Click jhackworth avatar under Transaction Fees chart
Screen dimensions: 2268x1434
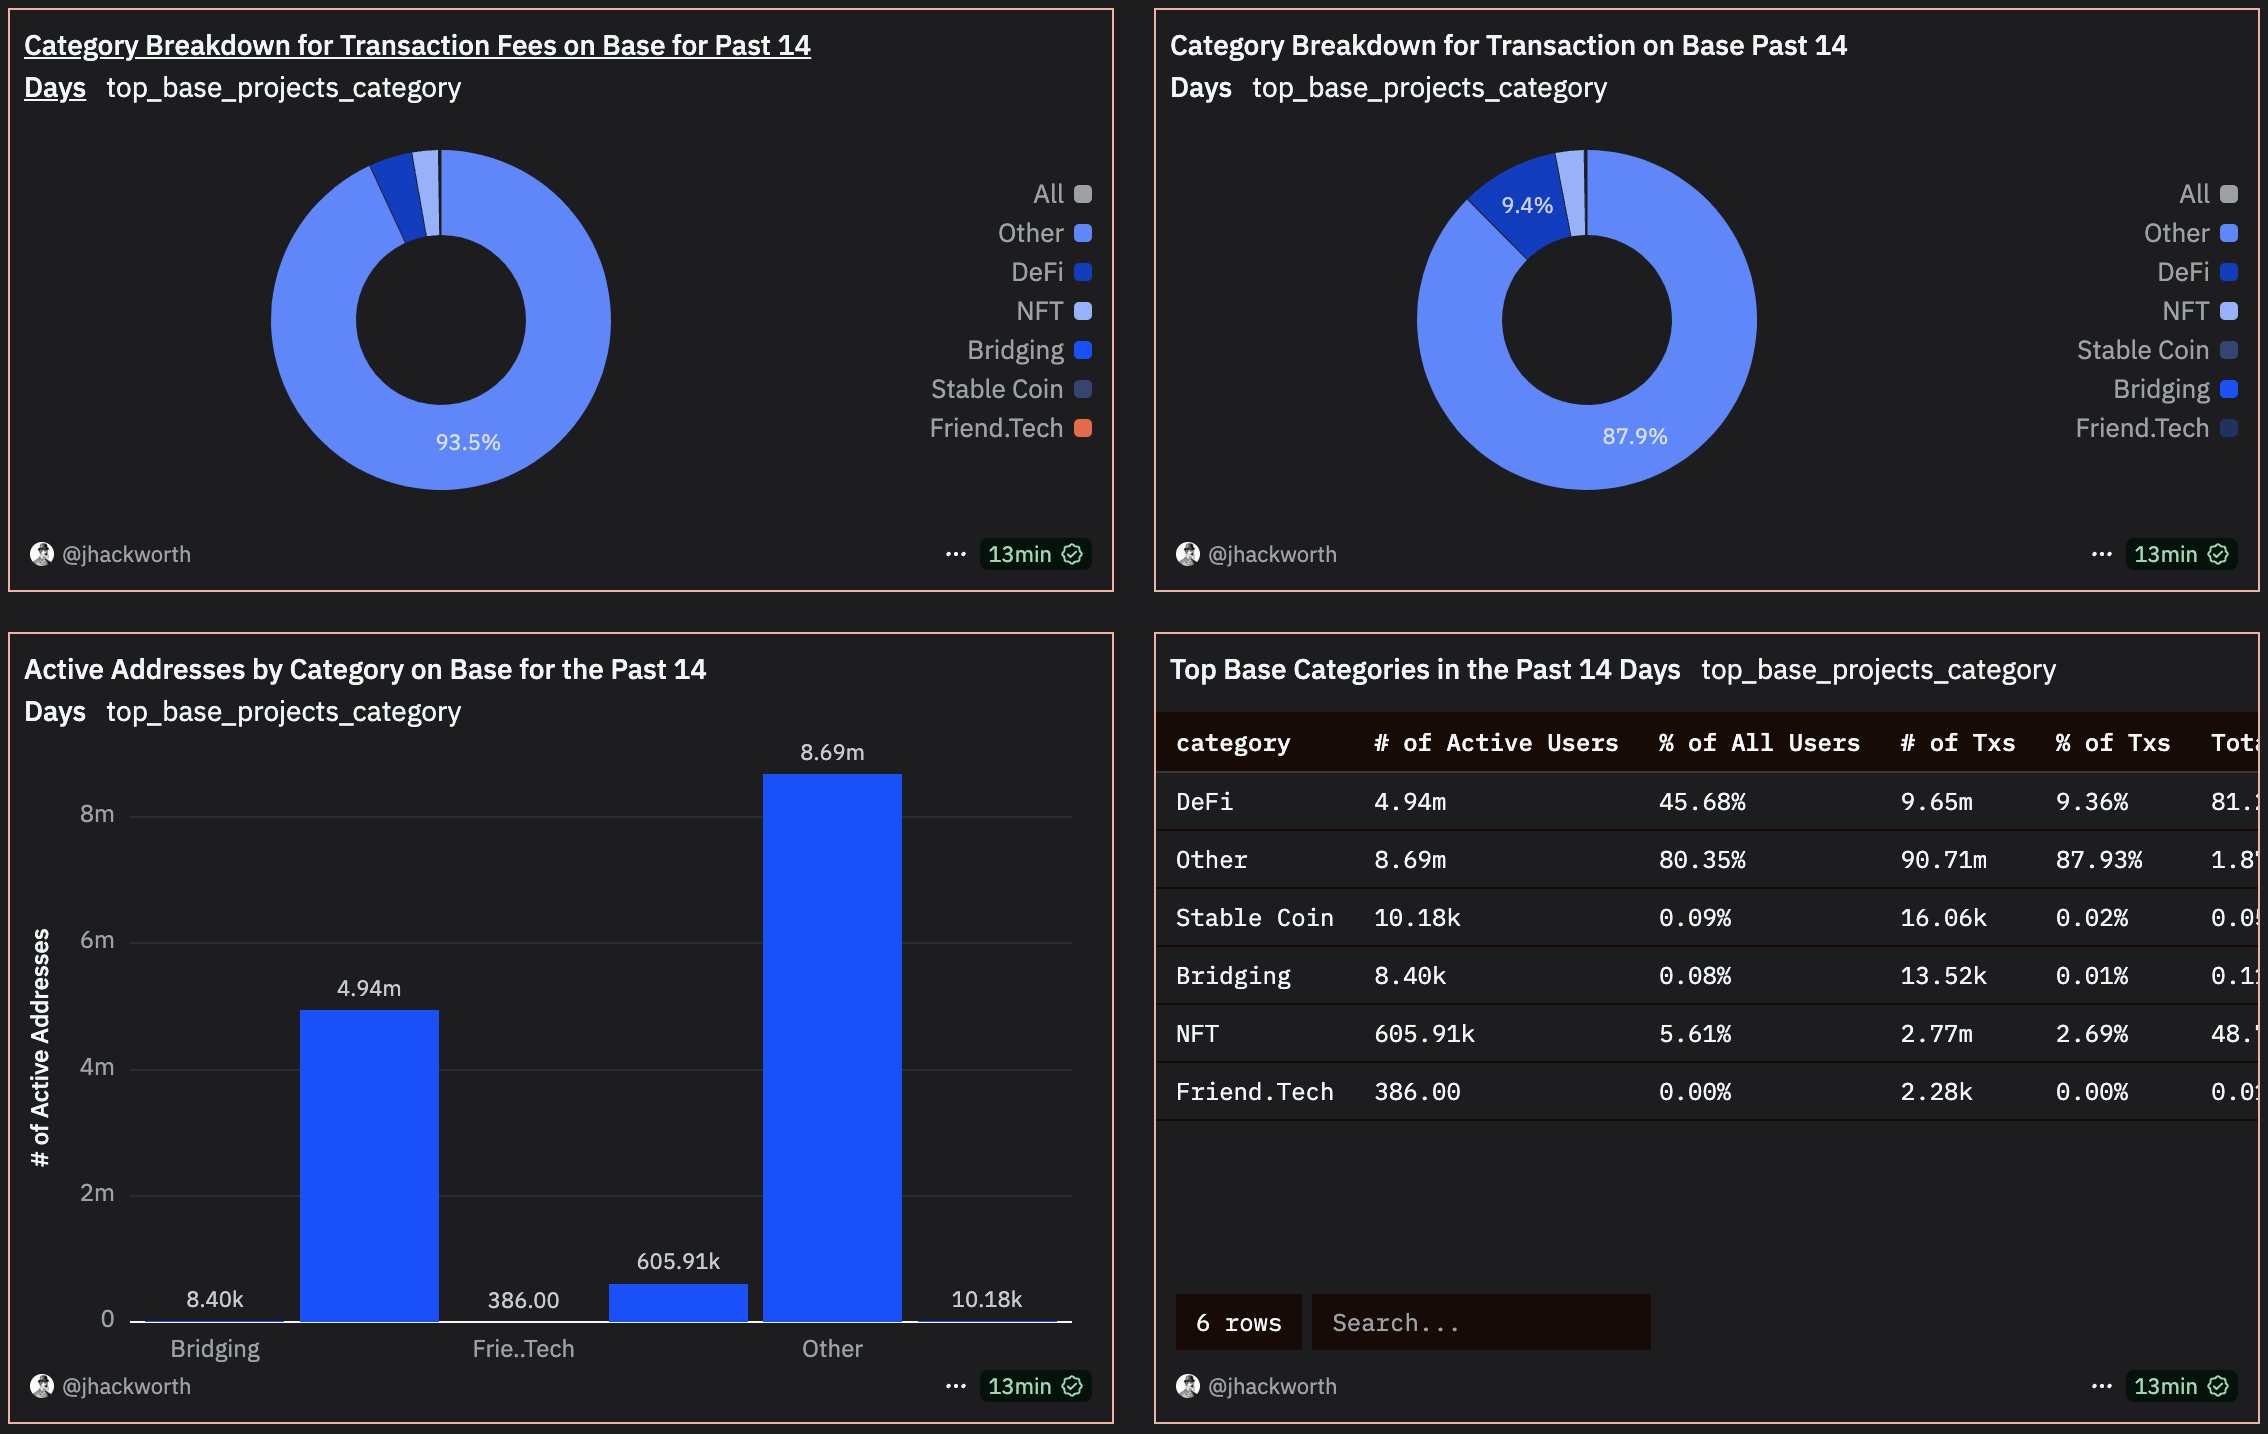[41, 554]
